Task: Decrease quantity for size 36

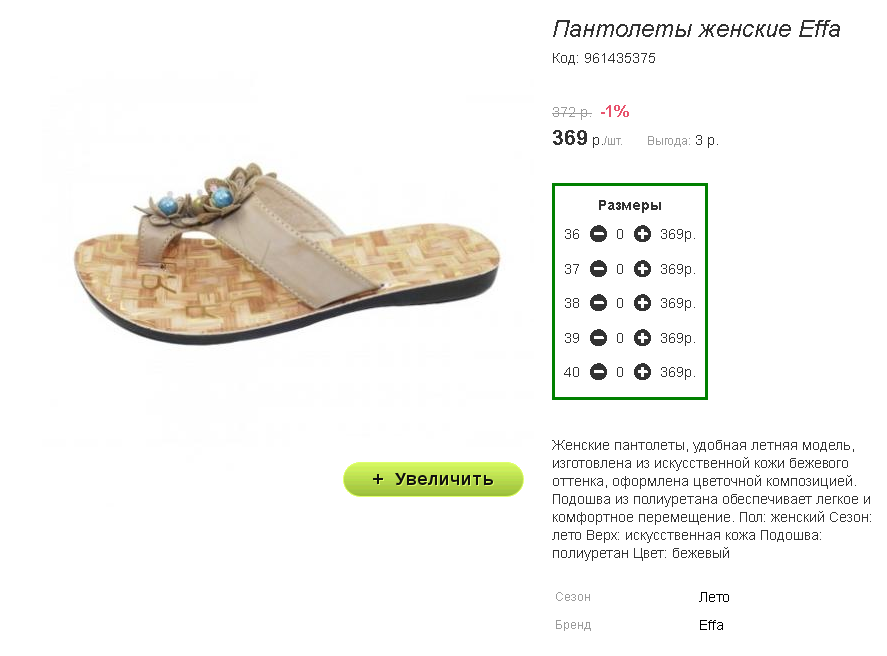Action: click(x=598, y=234)
